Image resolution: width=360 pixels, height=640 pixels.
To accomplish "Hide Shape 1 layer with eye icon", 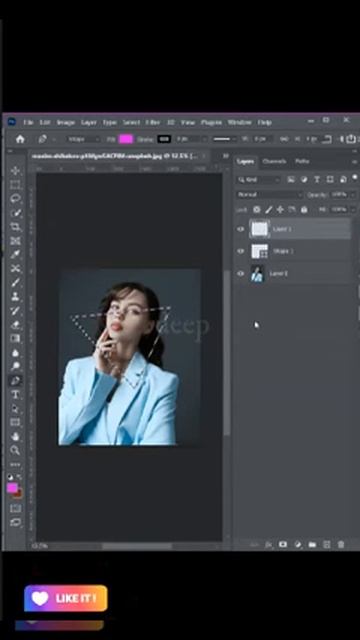I will (x=240, y=251).
